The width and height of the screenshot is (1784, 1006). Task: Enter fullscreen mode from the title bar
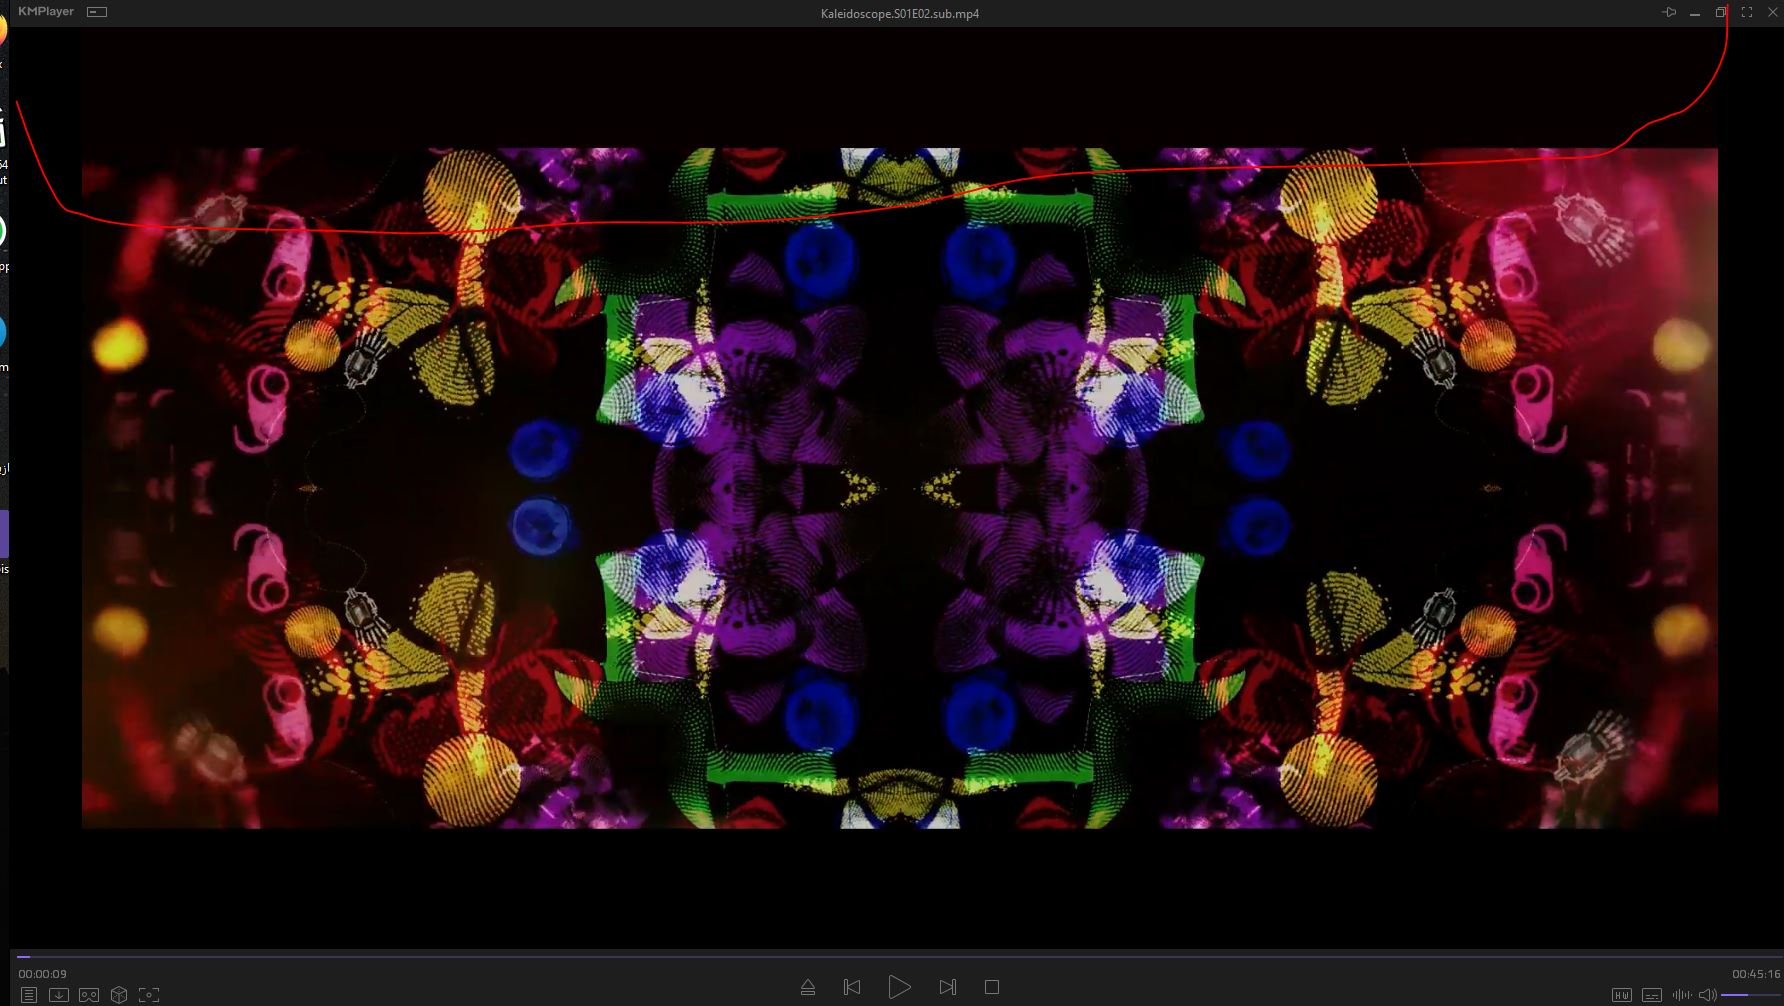(x=1747, y=12)
